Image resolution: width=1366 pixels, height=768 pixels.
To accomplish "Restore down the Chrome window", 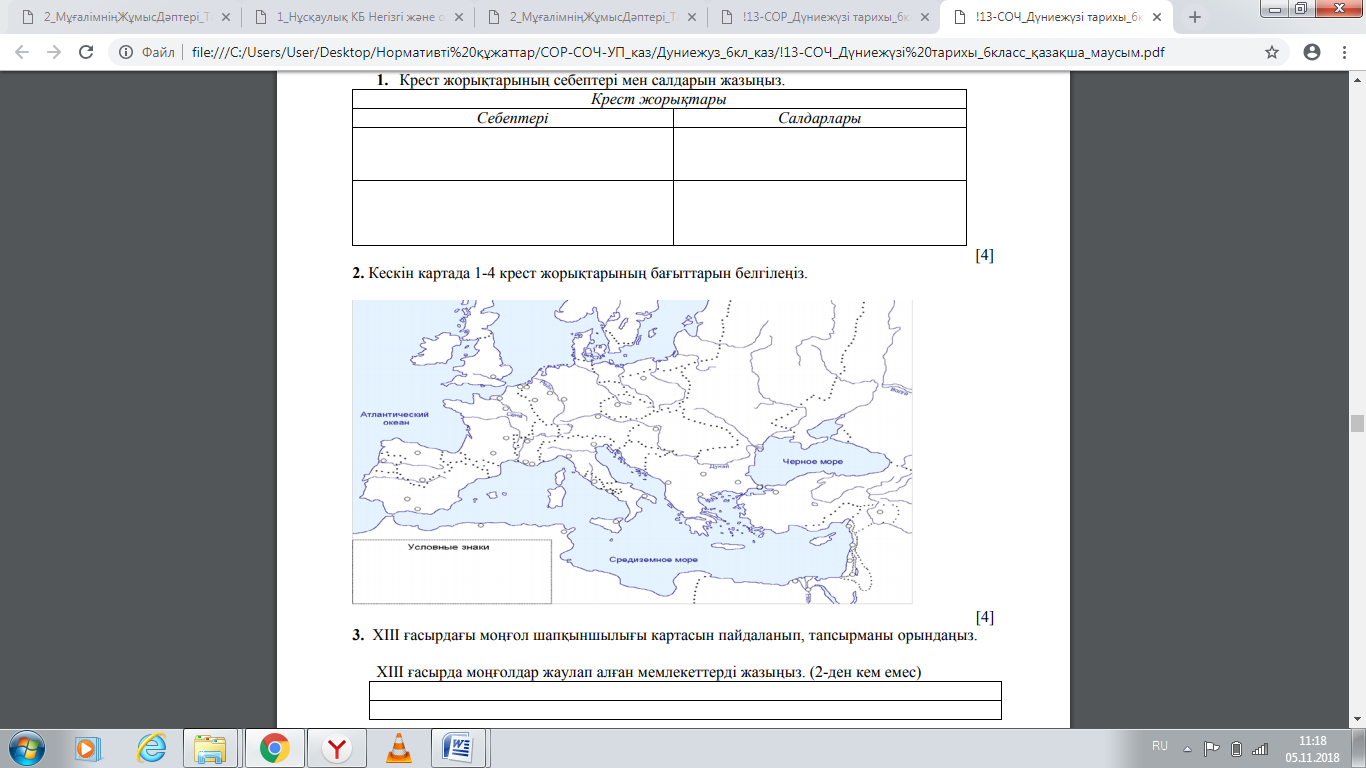I will [1300, 9].
